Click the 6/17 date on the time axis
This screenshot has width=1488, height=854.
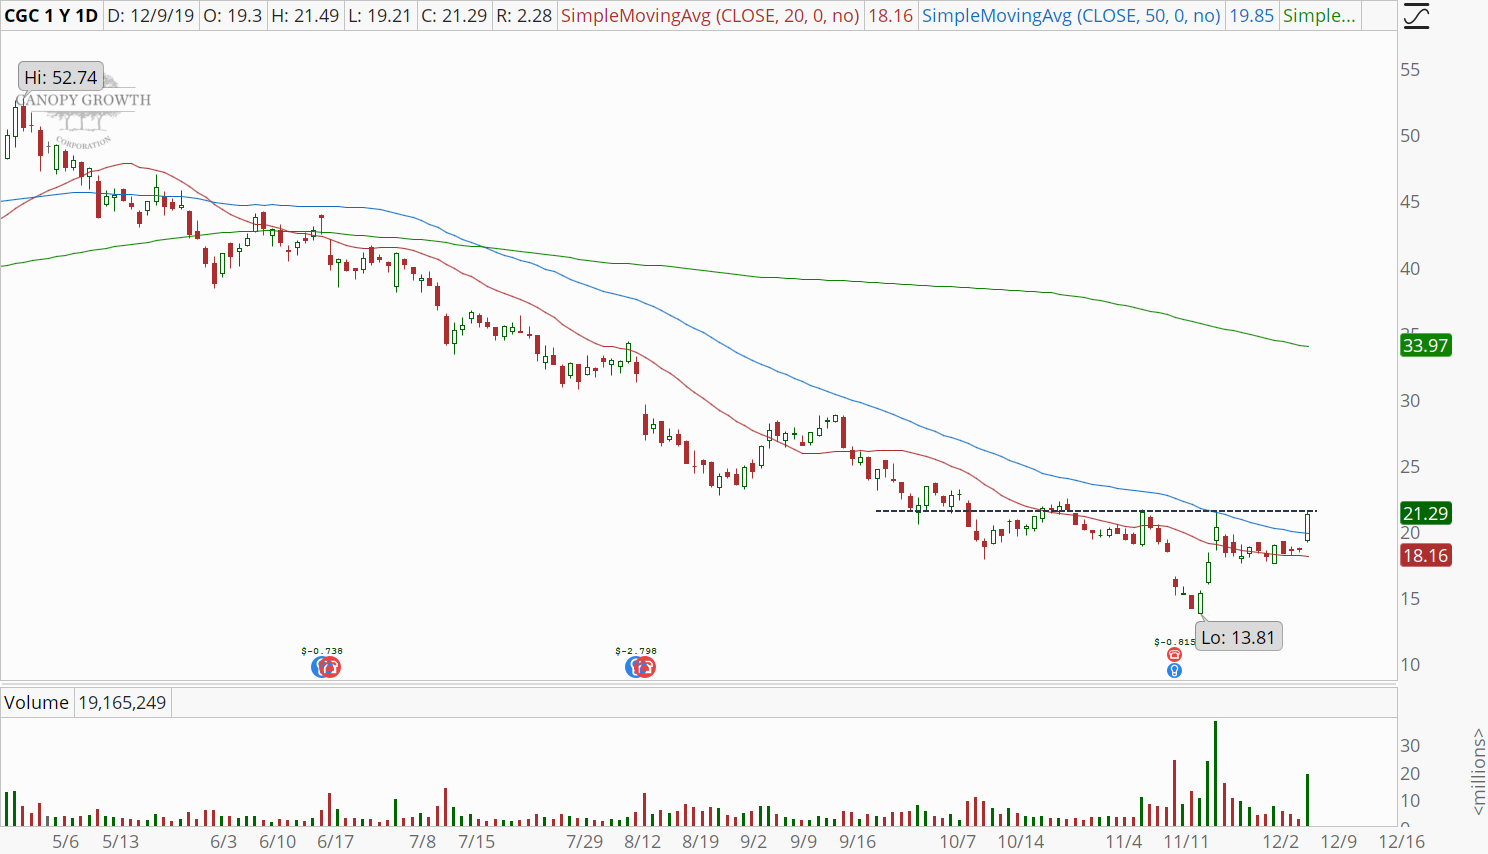coord(336,842)
